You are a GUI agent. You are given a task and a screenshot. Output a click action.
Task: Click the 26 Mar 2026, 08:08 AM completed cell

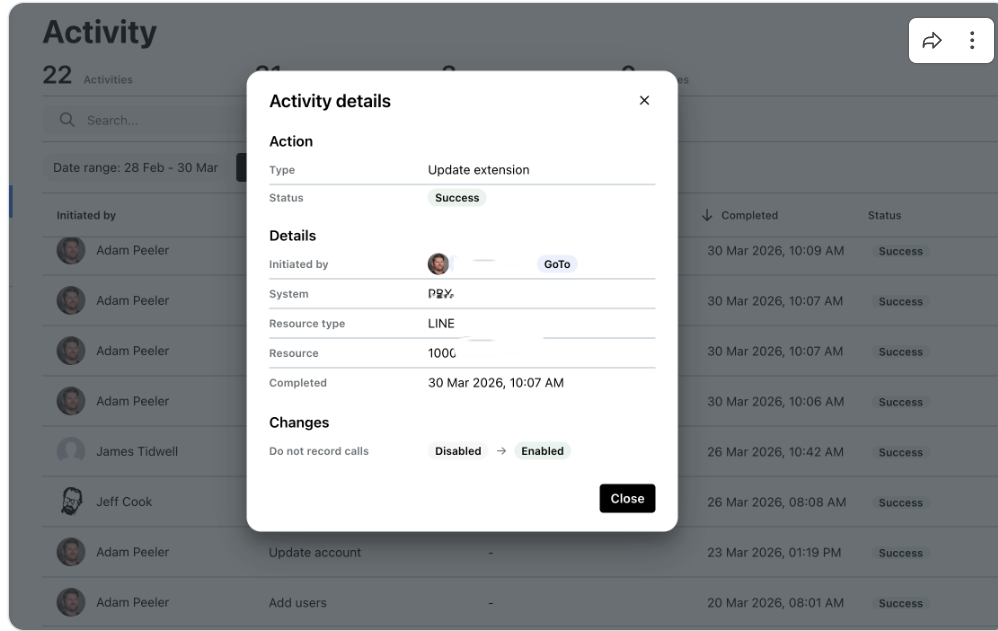pos(777,502)
